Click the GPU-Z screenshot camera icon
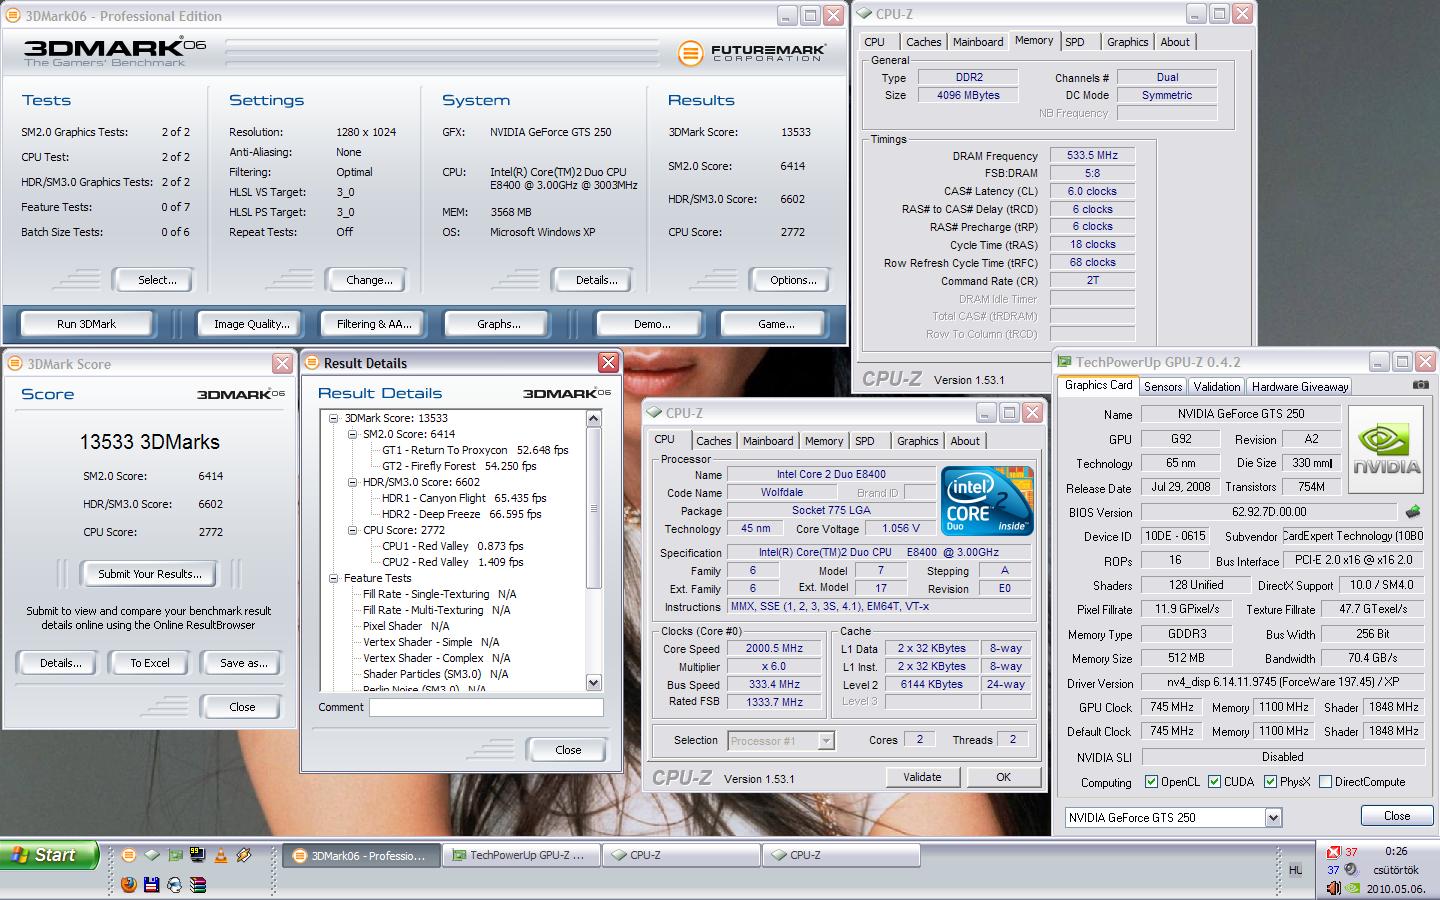 click(1420, 385)
